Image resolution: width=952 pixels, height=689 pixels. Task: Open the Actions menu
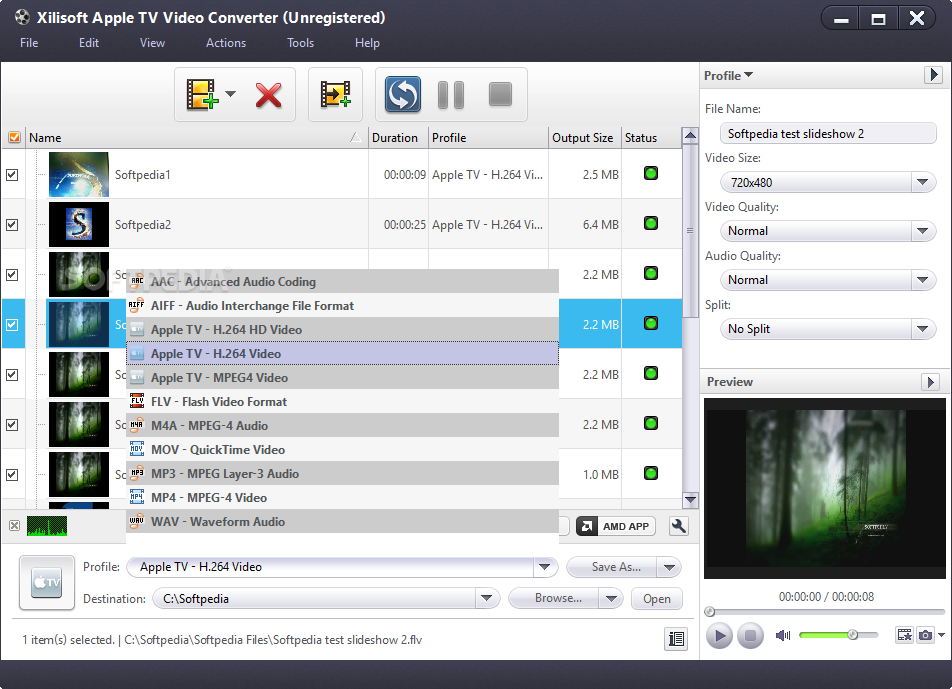[x=226, y=43]
